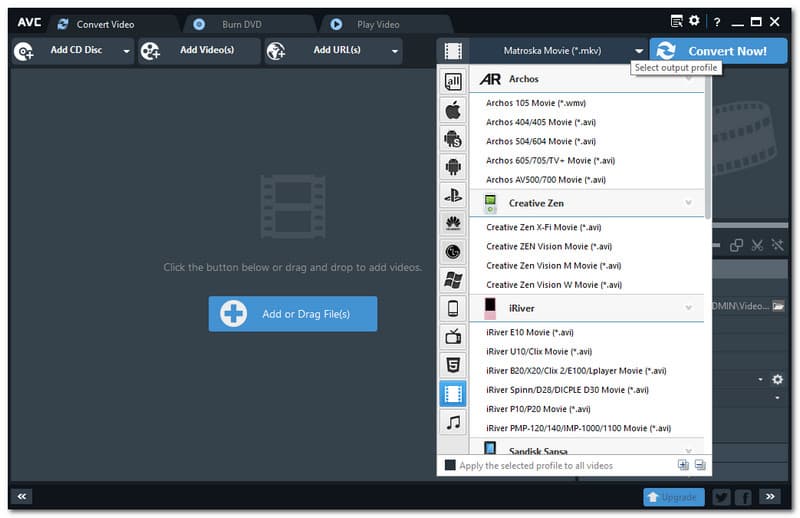
Task: Select the audio files music note category
Action: point(453,422)
